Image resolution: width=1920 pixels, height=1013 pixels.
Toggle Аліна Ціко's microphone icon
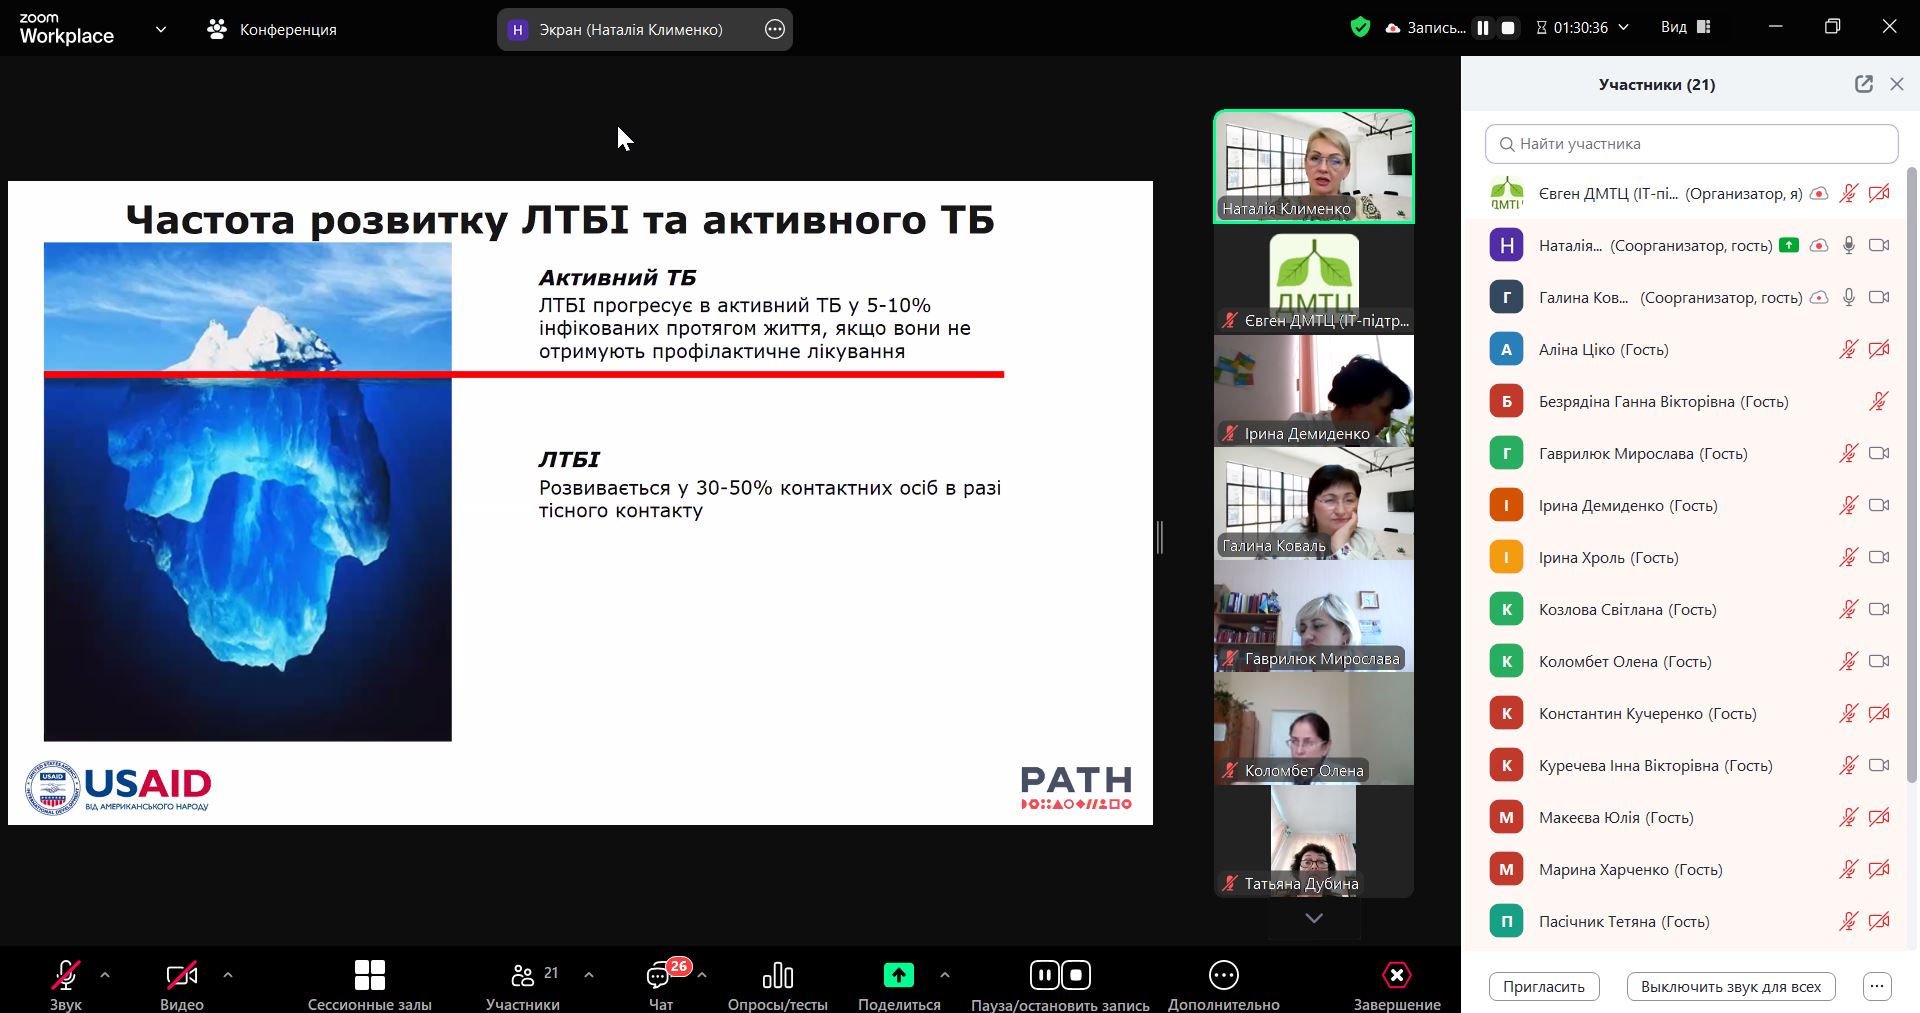[x=1848, y=349]
